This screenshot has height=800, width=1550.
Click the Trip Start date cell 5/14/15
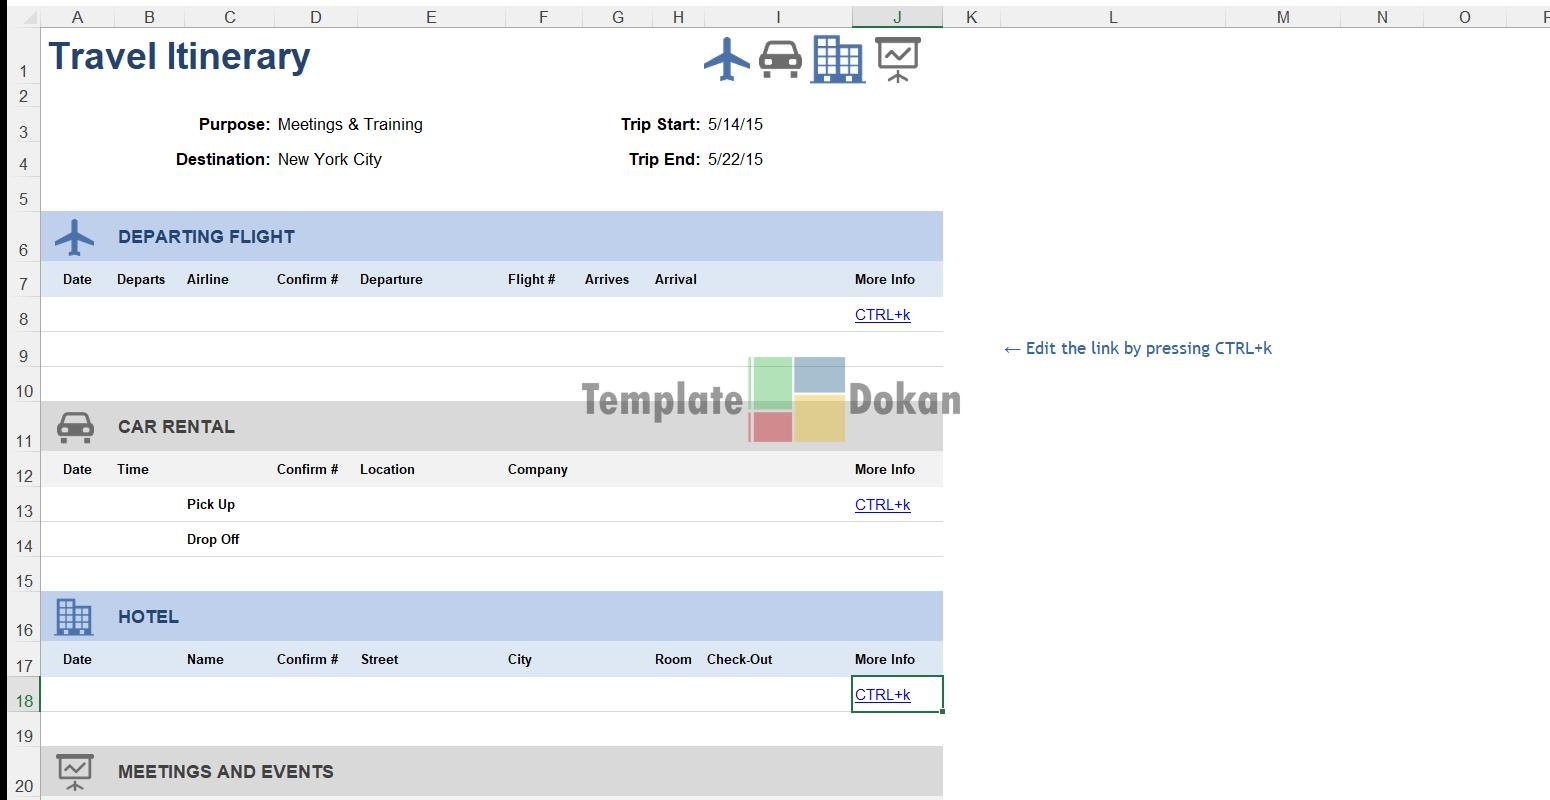pos(735,125)
